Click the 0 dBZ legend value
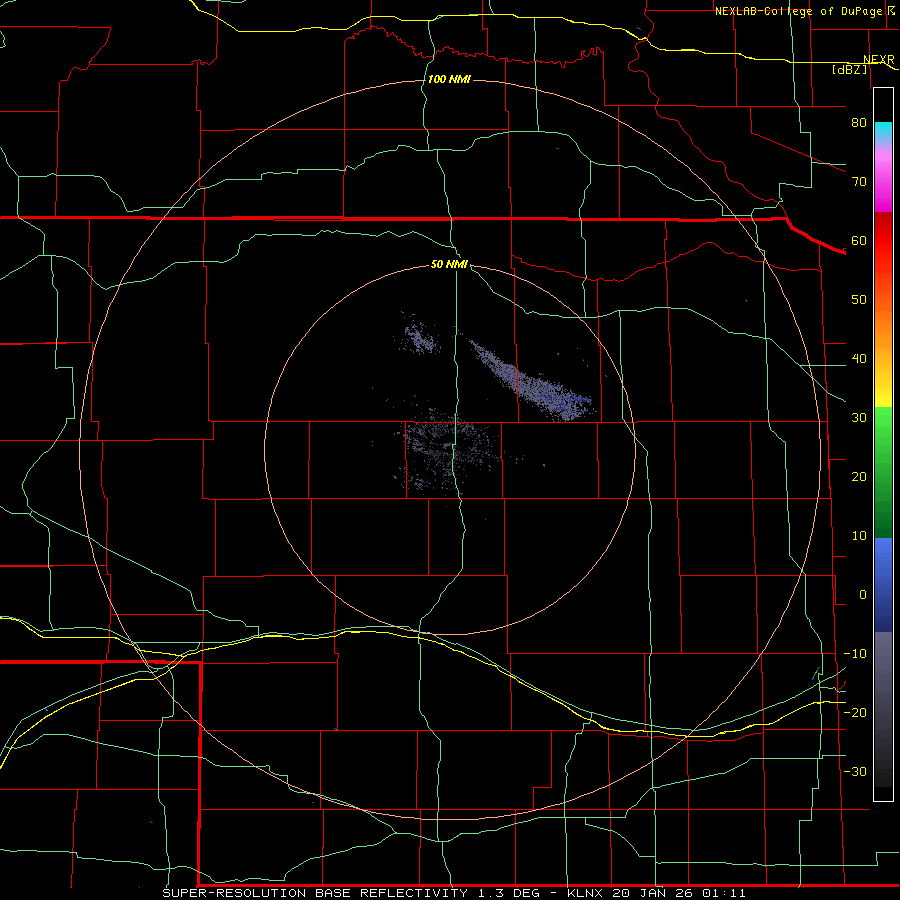The height and width of the screenshot is (900, 900). [863, 595]
